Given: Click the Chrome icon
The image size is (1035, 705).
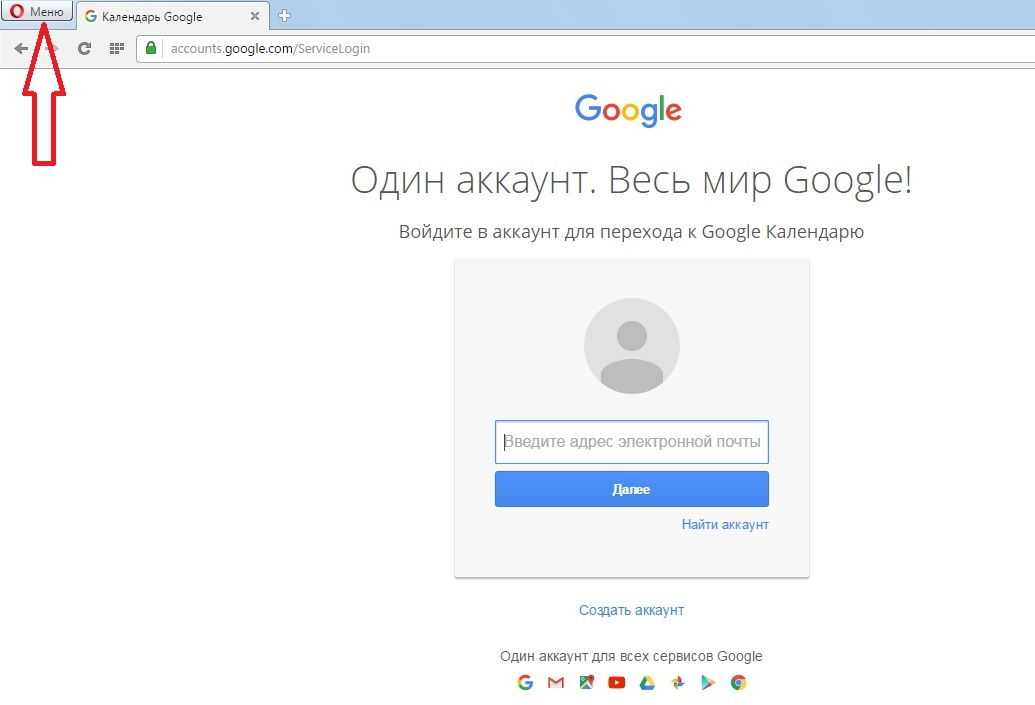Looking at the screenshot, I should point(738,683).
